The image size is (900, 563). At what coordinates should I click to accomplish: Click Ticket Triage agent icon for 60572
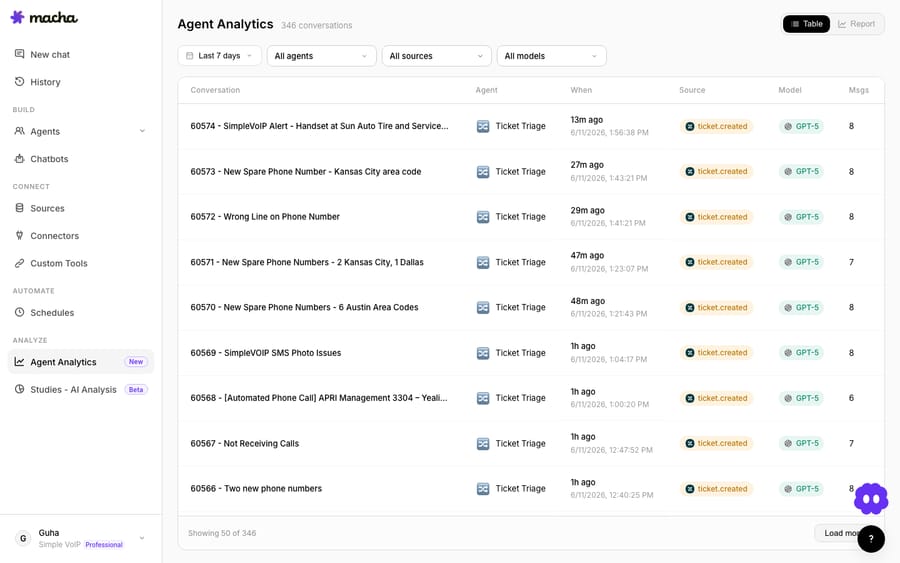coord(483,217)
